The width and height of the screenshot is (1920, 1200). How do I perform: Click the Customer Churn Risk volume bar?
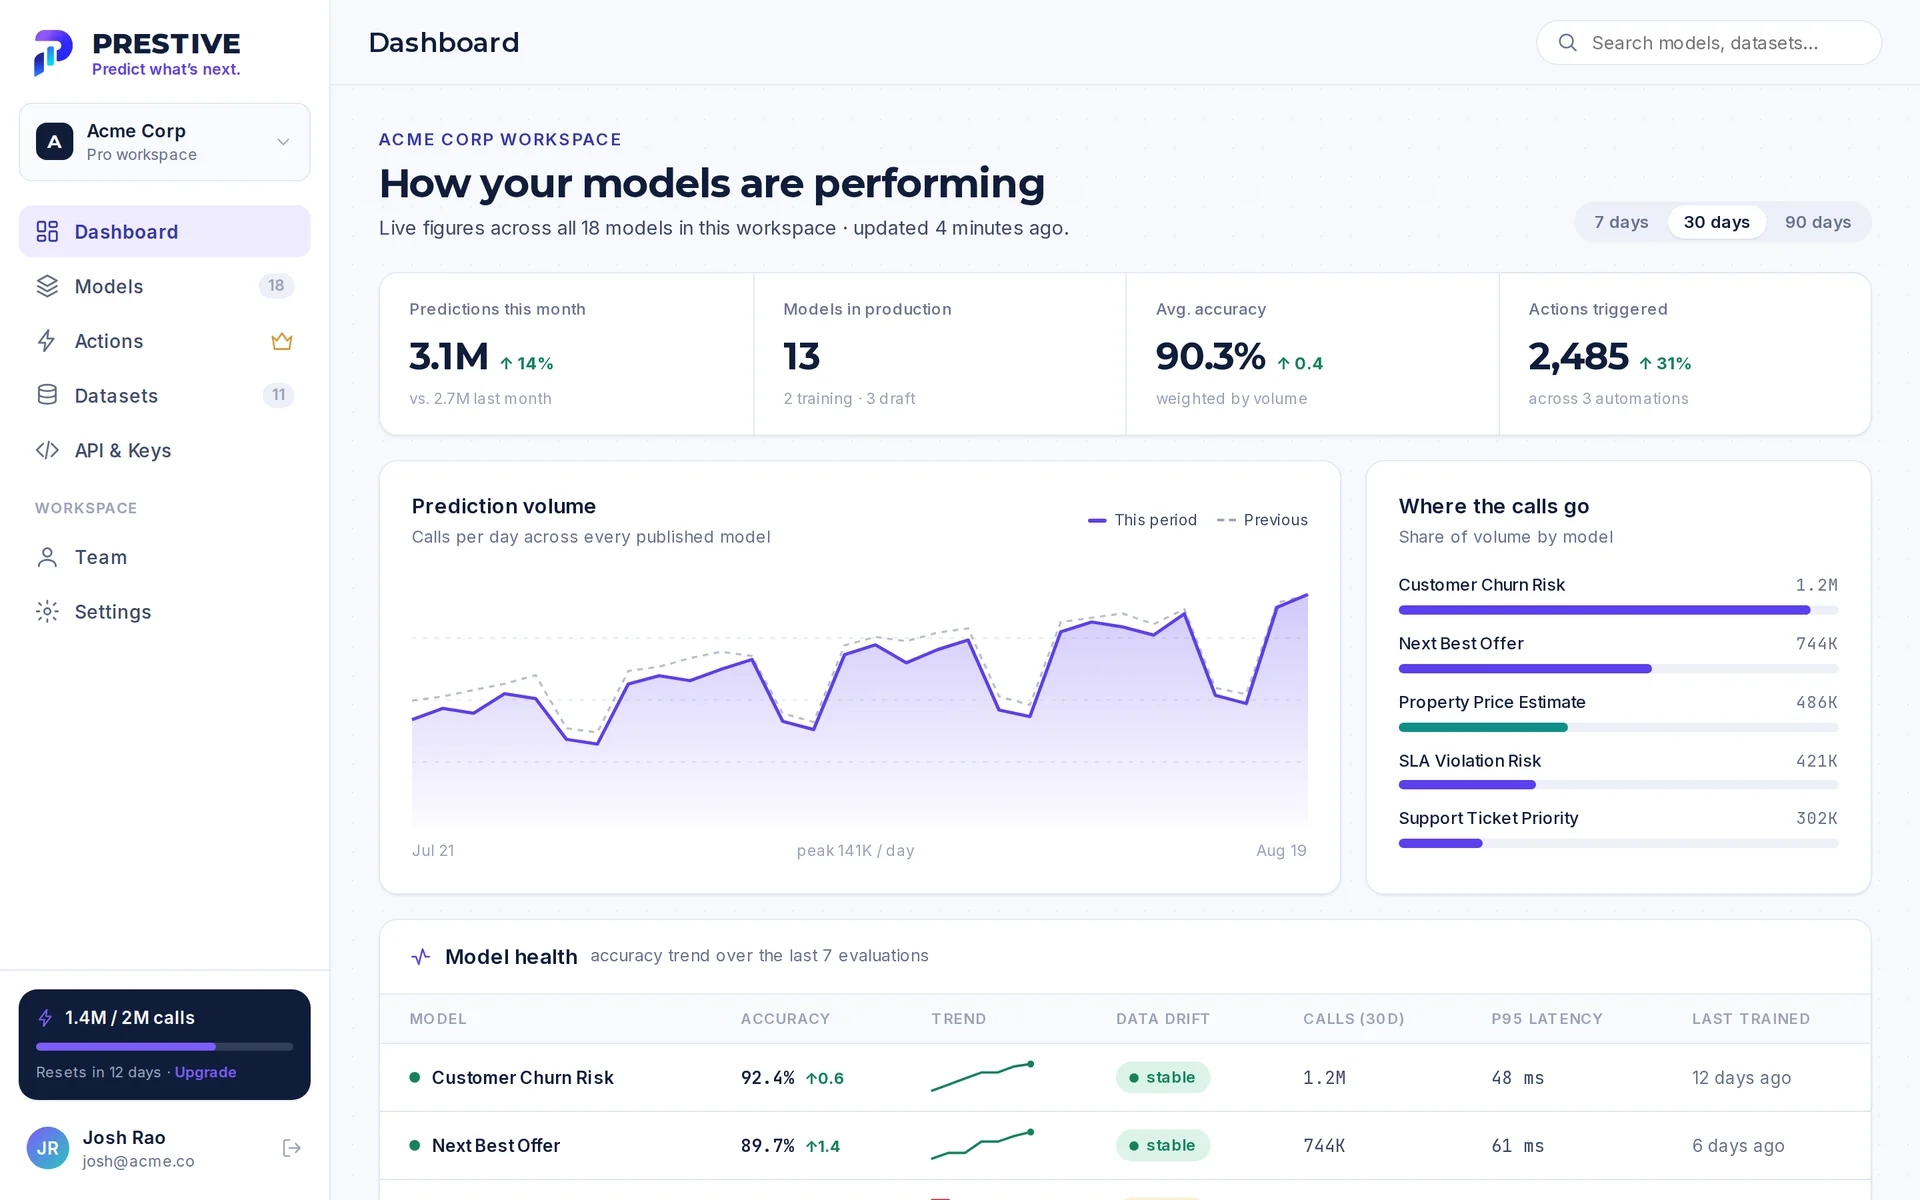coord(1618,610)
